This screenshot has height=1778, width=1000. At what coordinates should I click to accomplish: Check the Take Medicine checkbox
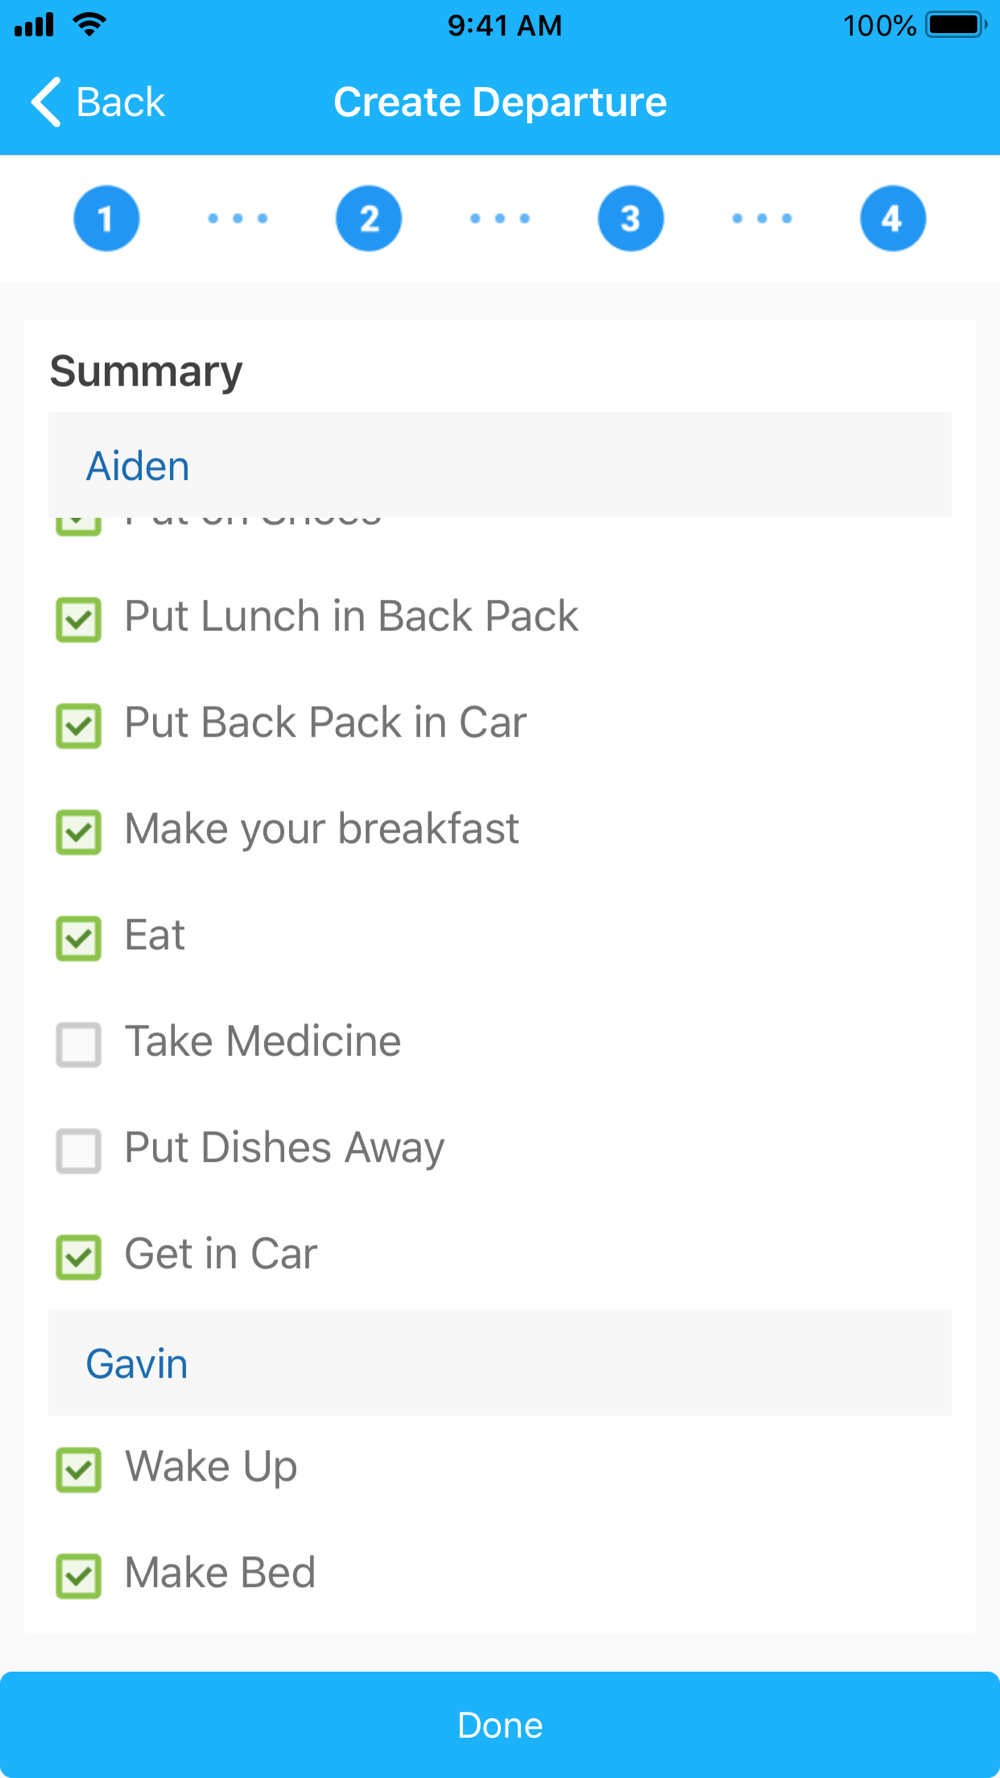[78, 1044]
